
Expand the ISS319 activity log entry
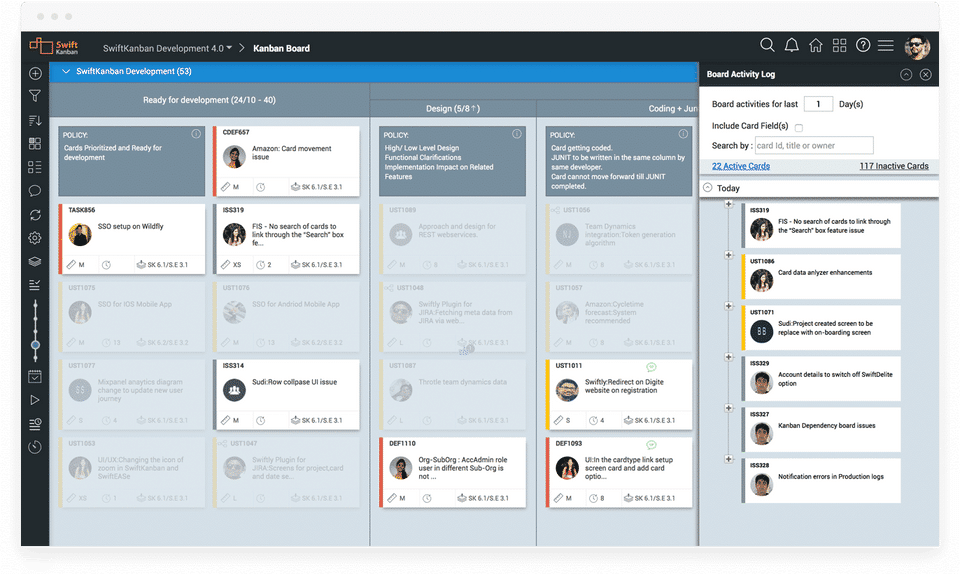click(729, 204)
